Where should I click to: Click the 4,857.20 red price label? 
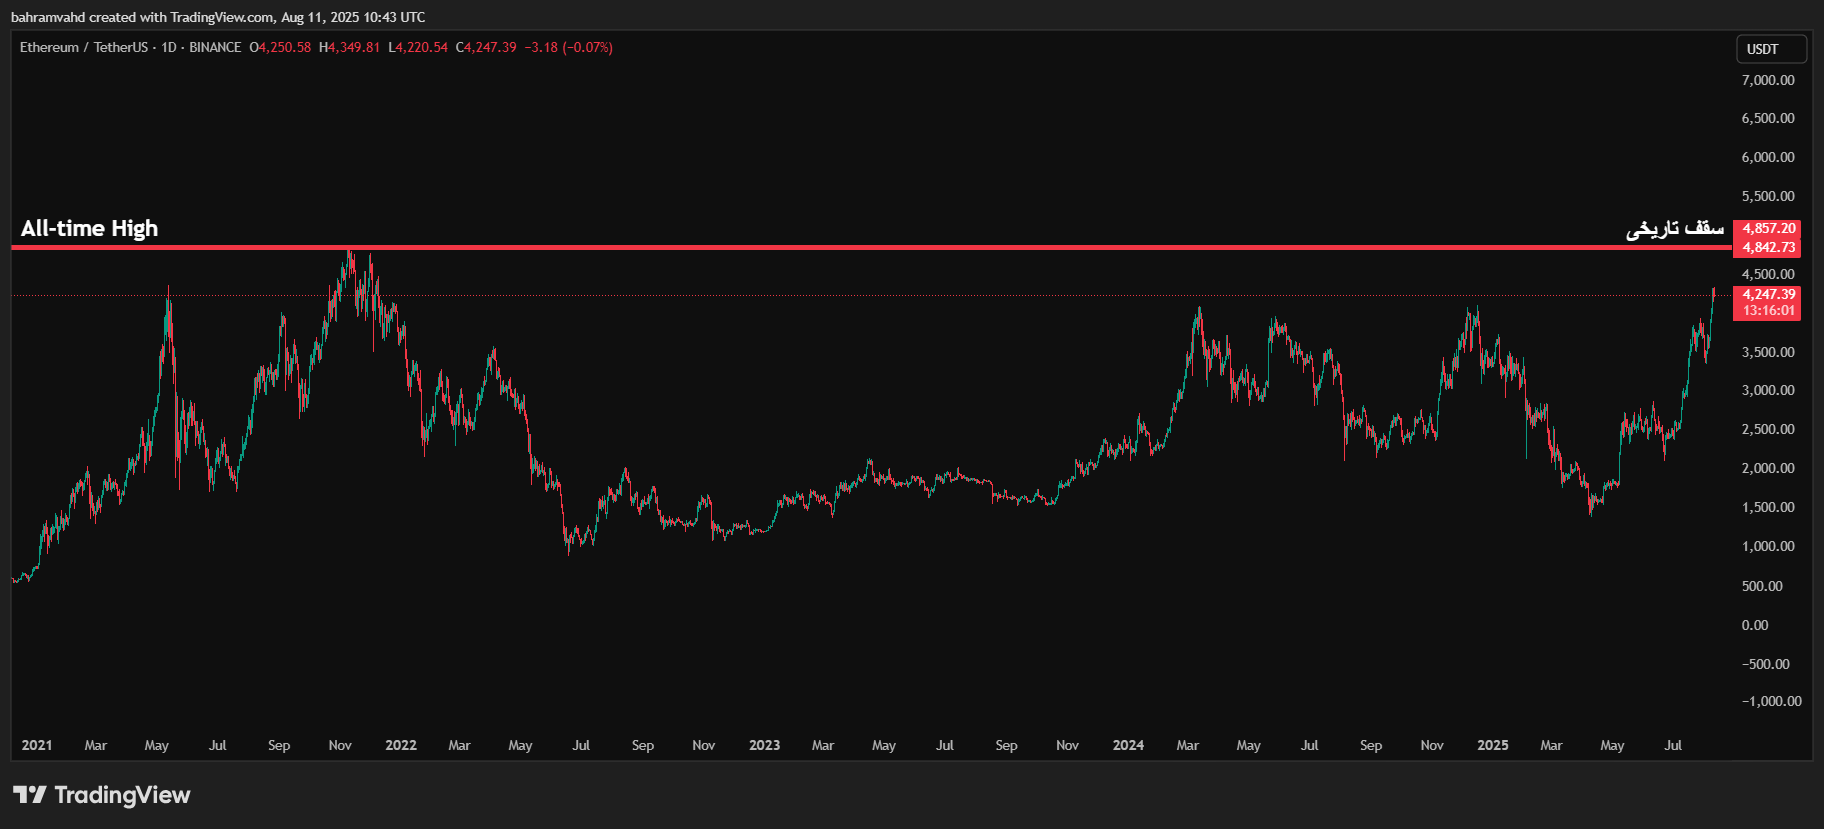pos(1768,229)
